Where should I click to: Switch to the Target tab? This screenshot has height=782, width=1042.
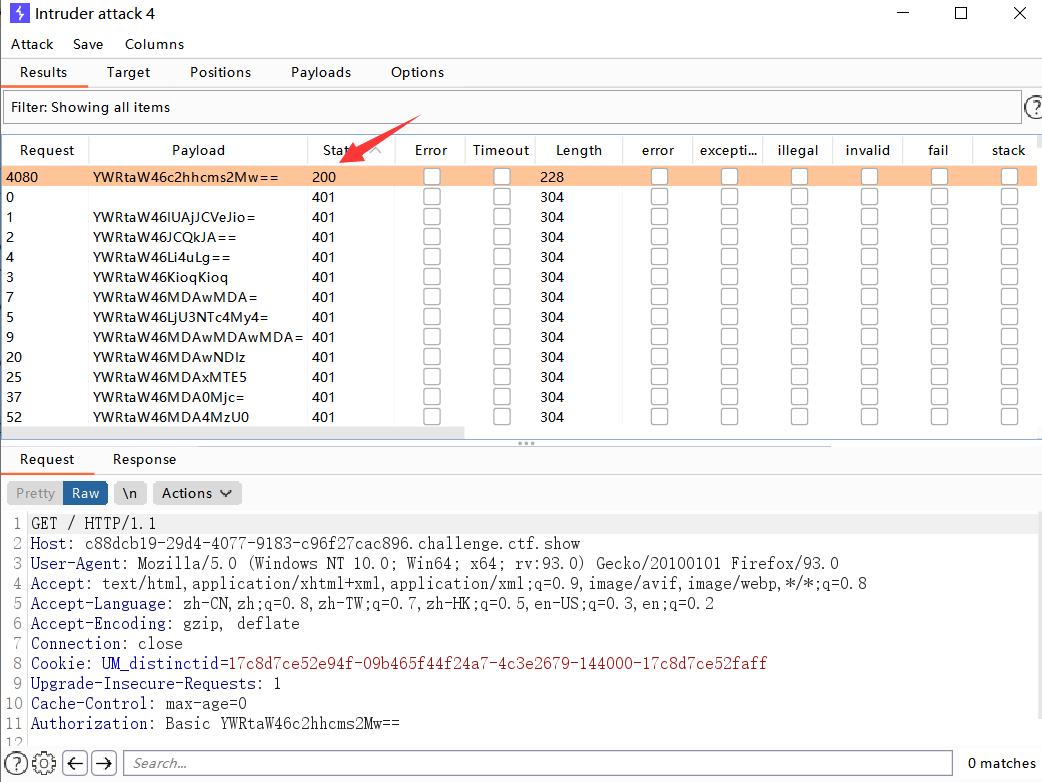coord(128,72)
